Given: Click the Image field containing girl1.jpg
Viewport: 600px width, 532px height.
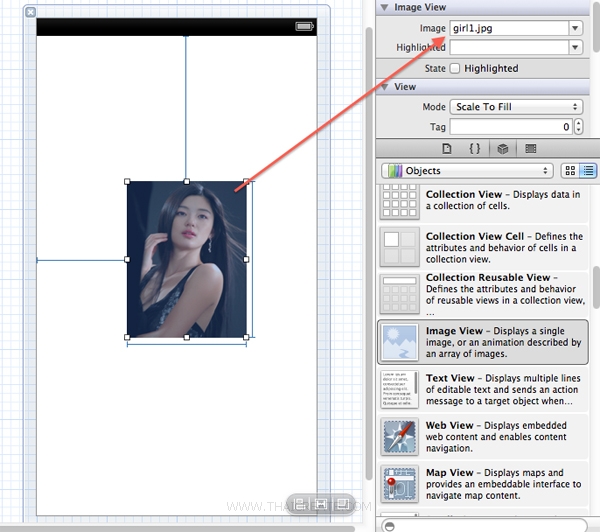Looking at the screenshot, I should [509, 28].
